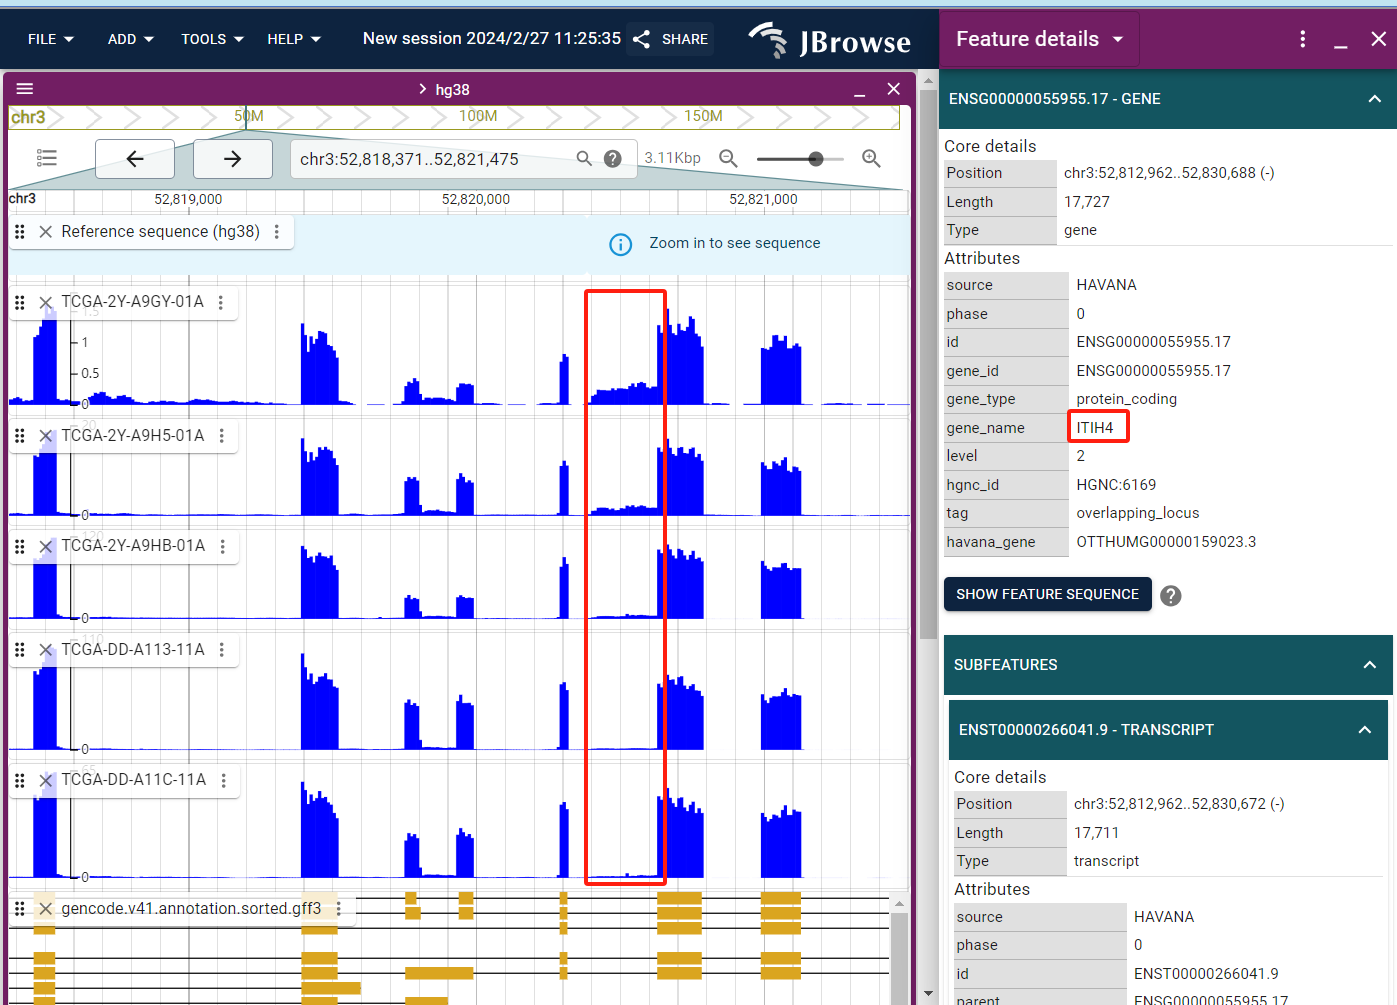Open the track selector list icon
This screenshot has height=1005, width=1397.
point(47,158)
